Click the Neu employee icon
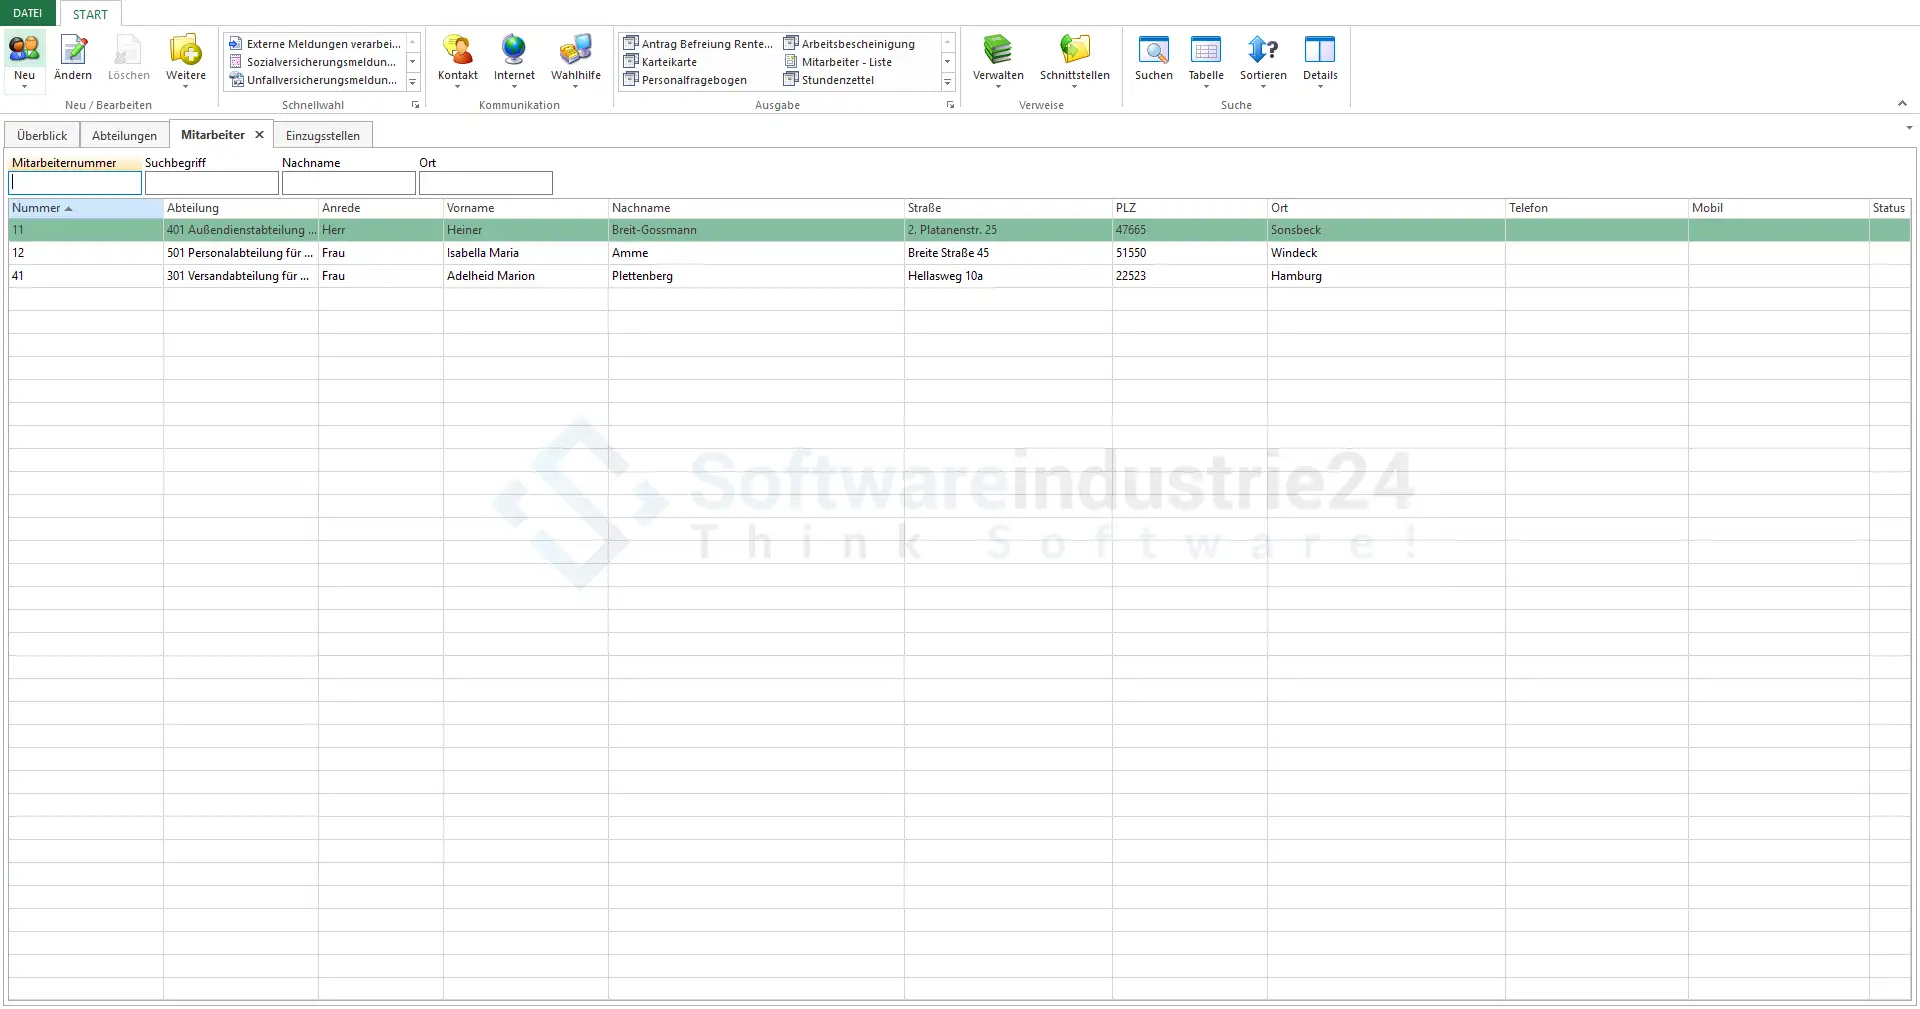Viewport: 1920px width, 1009px height. tap(24, 49)
